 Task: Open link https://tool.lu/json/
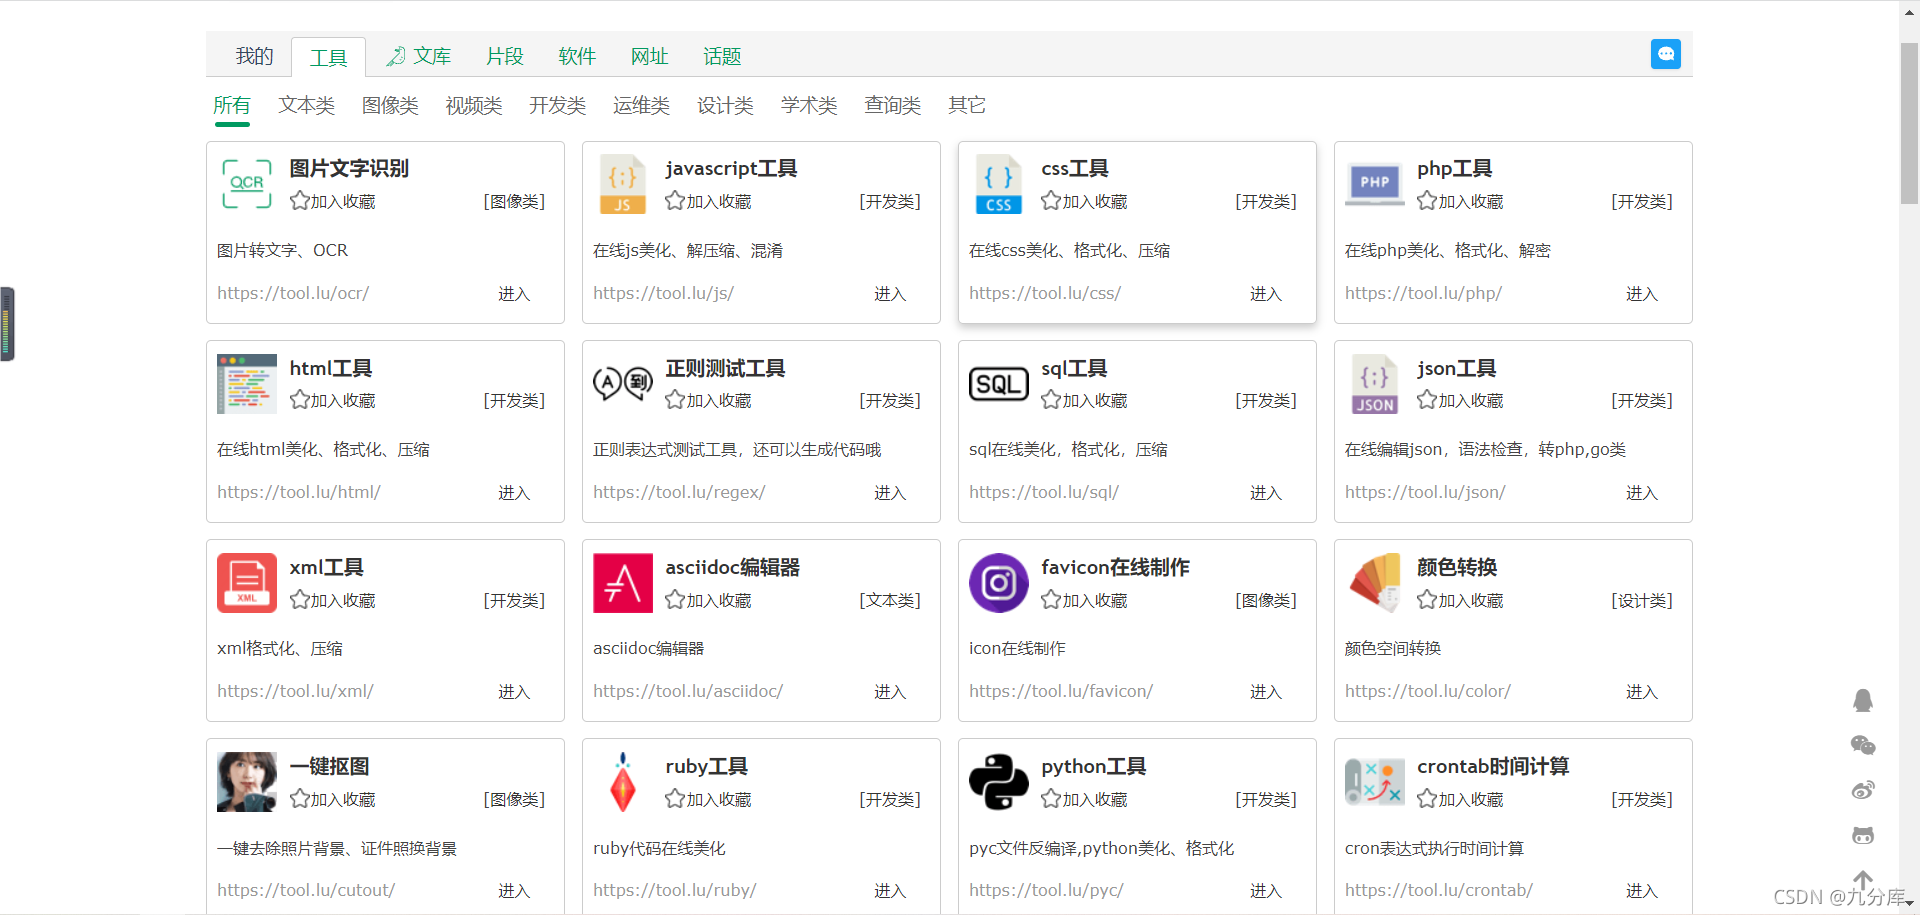(x=1425, y=492)
